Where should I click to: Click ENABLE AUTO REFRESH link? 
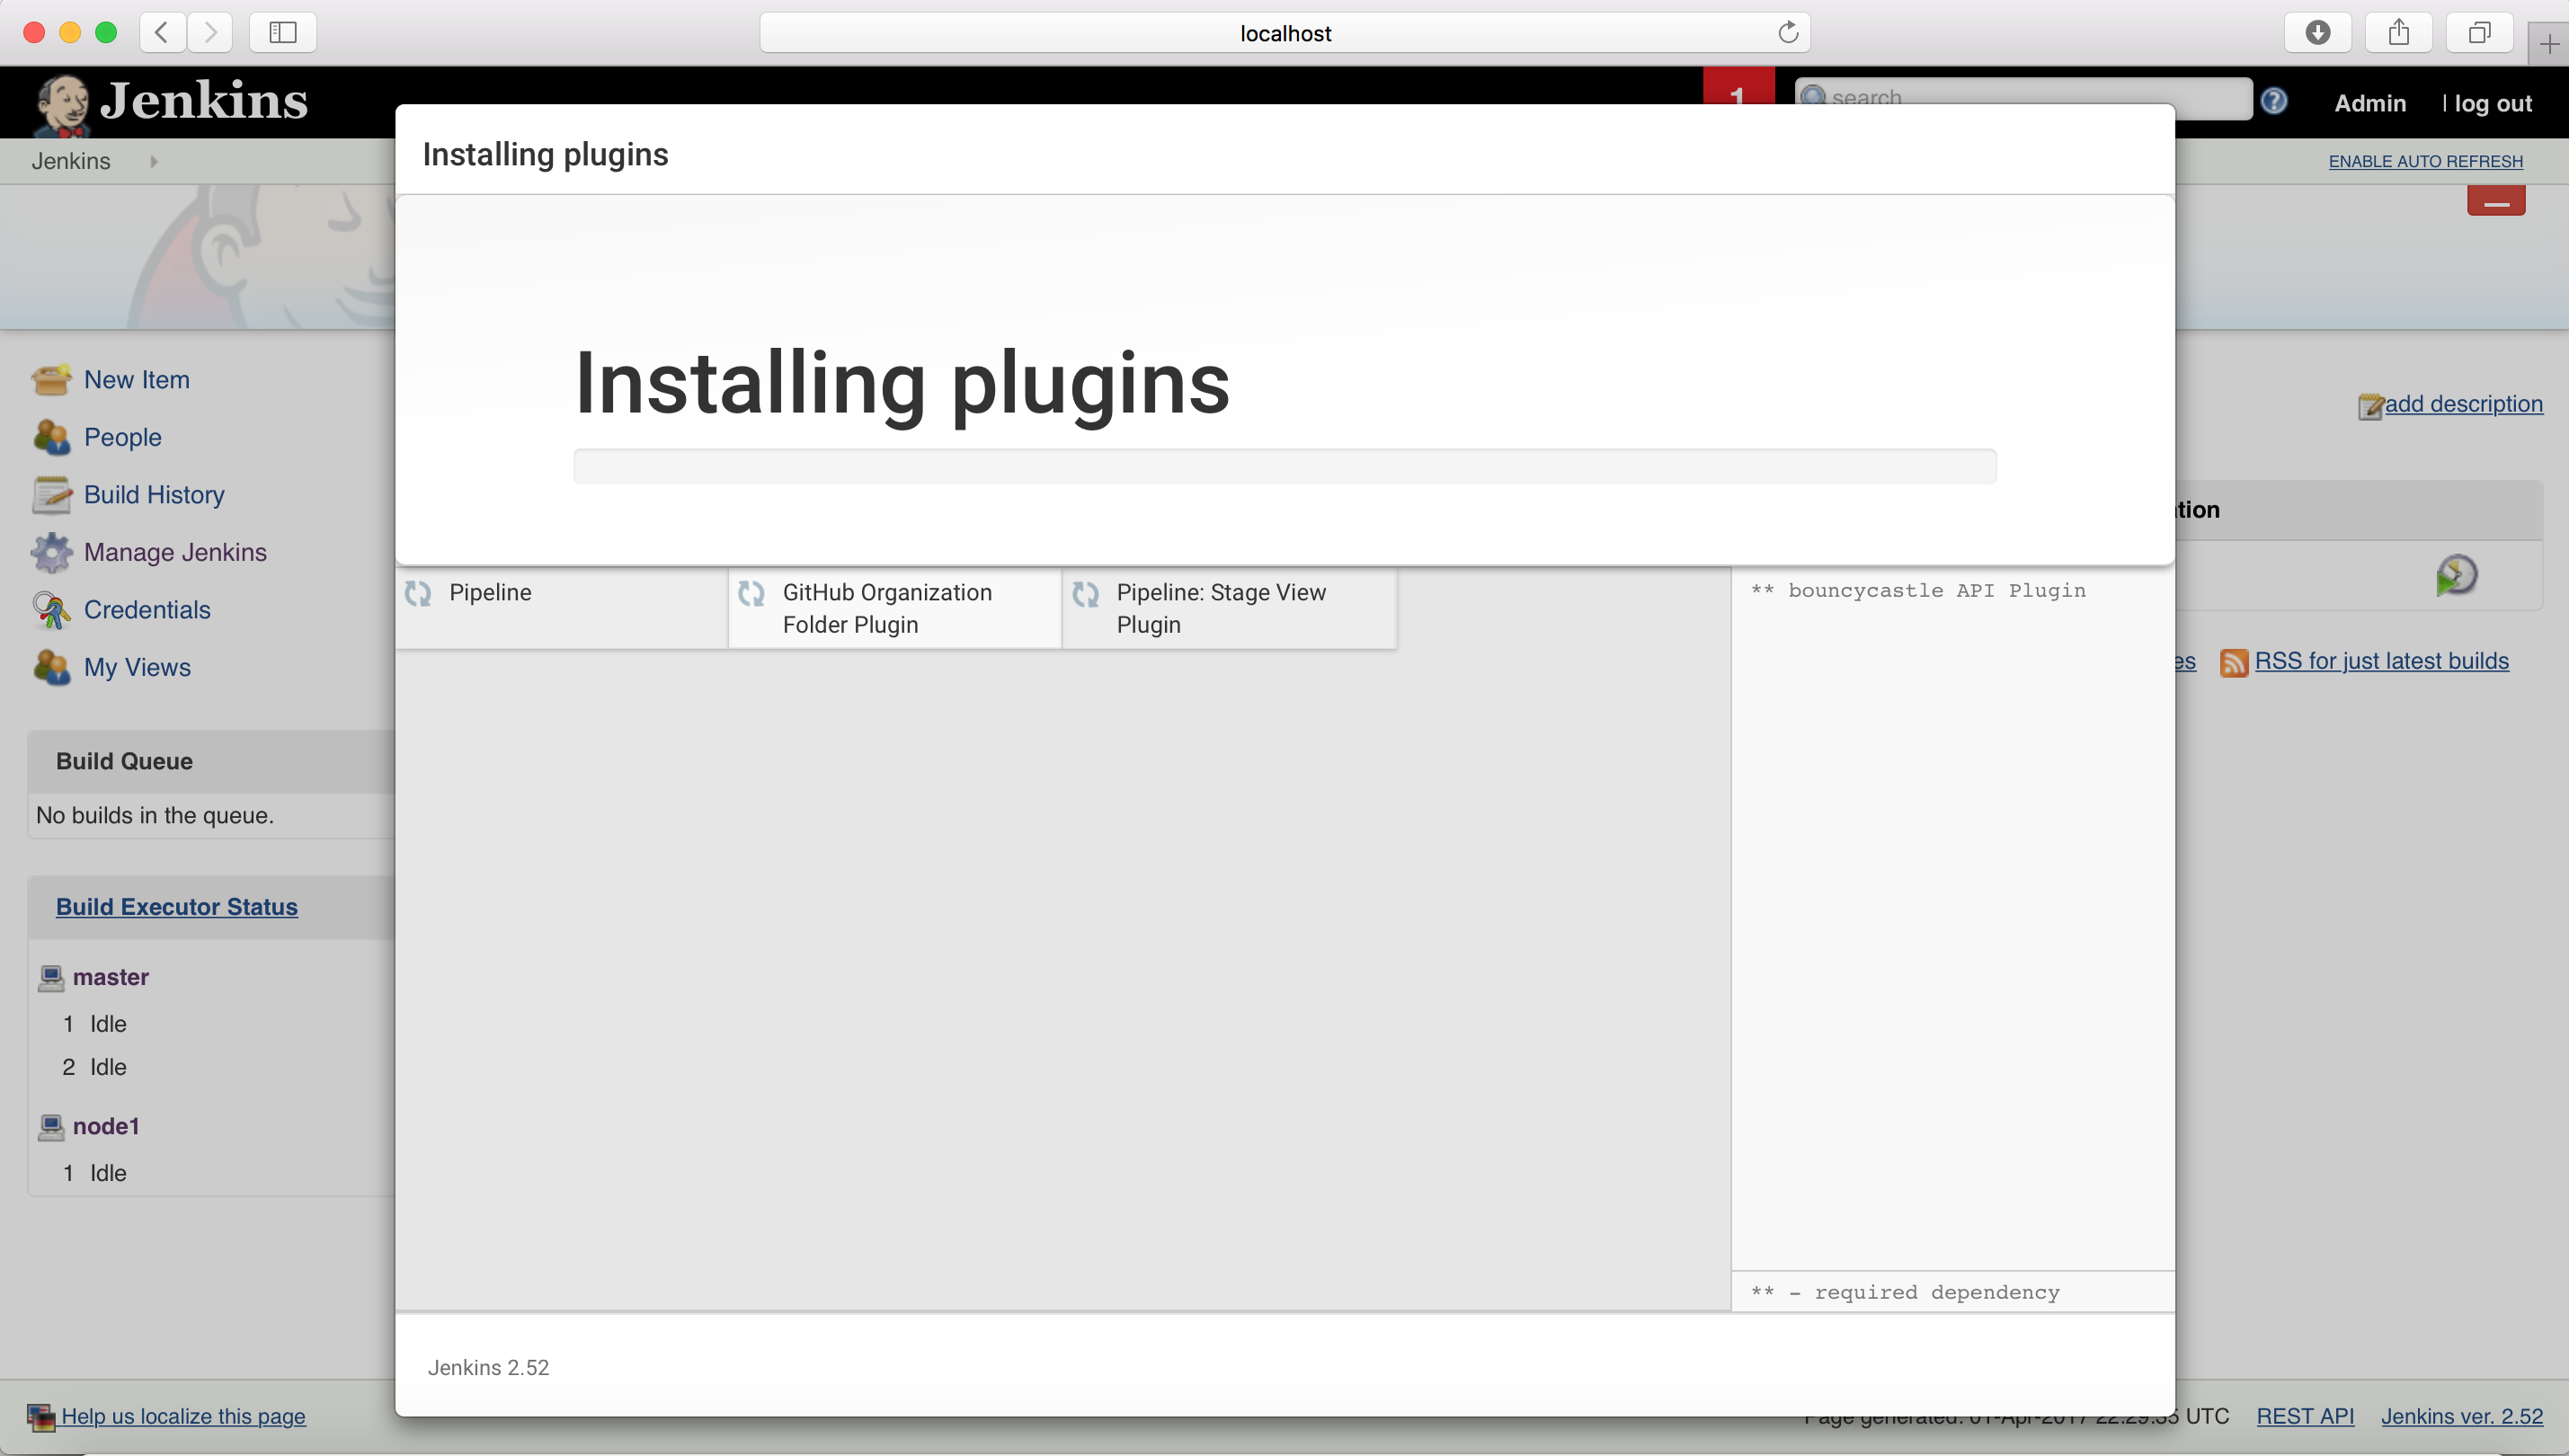click(2428, 161)
